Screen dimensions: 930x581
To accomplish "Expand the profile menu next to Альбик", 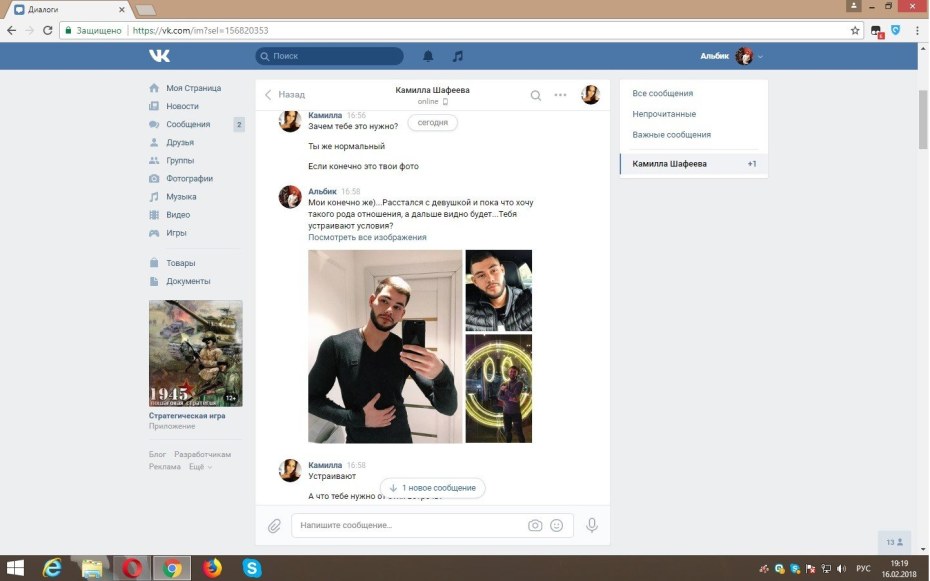I will pos(760,57).
